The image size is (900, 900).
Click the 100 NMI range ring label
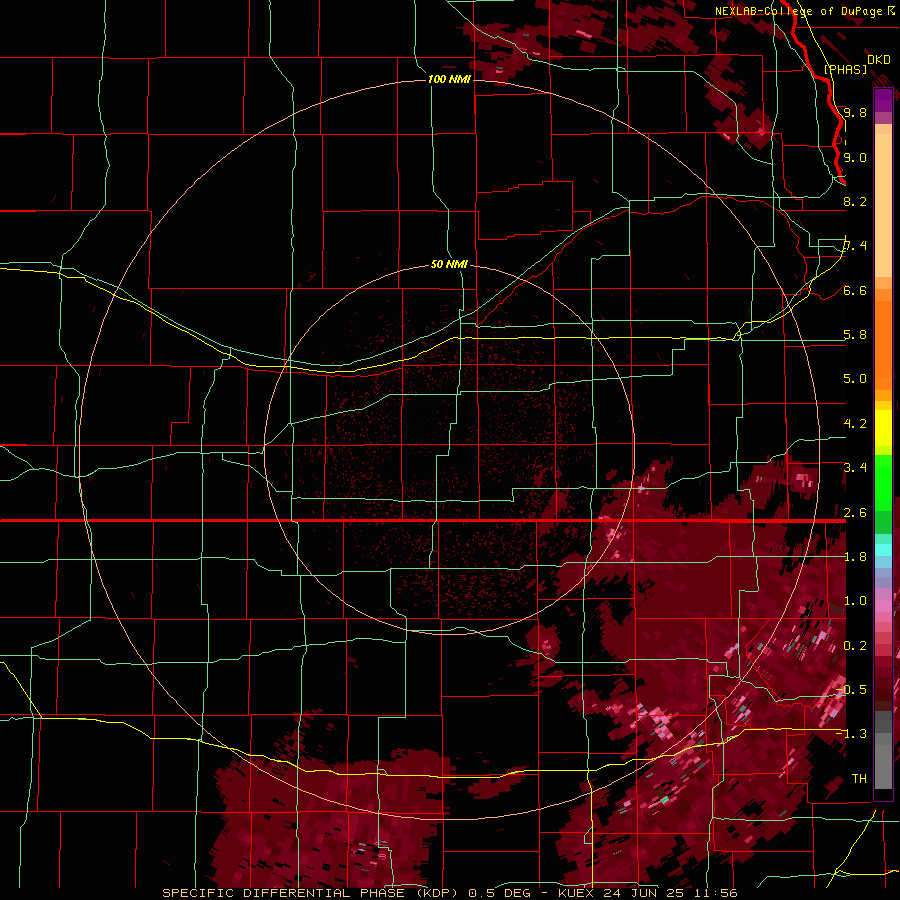(x=449, y=79)
